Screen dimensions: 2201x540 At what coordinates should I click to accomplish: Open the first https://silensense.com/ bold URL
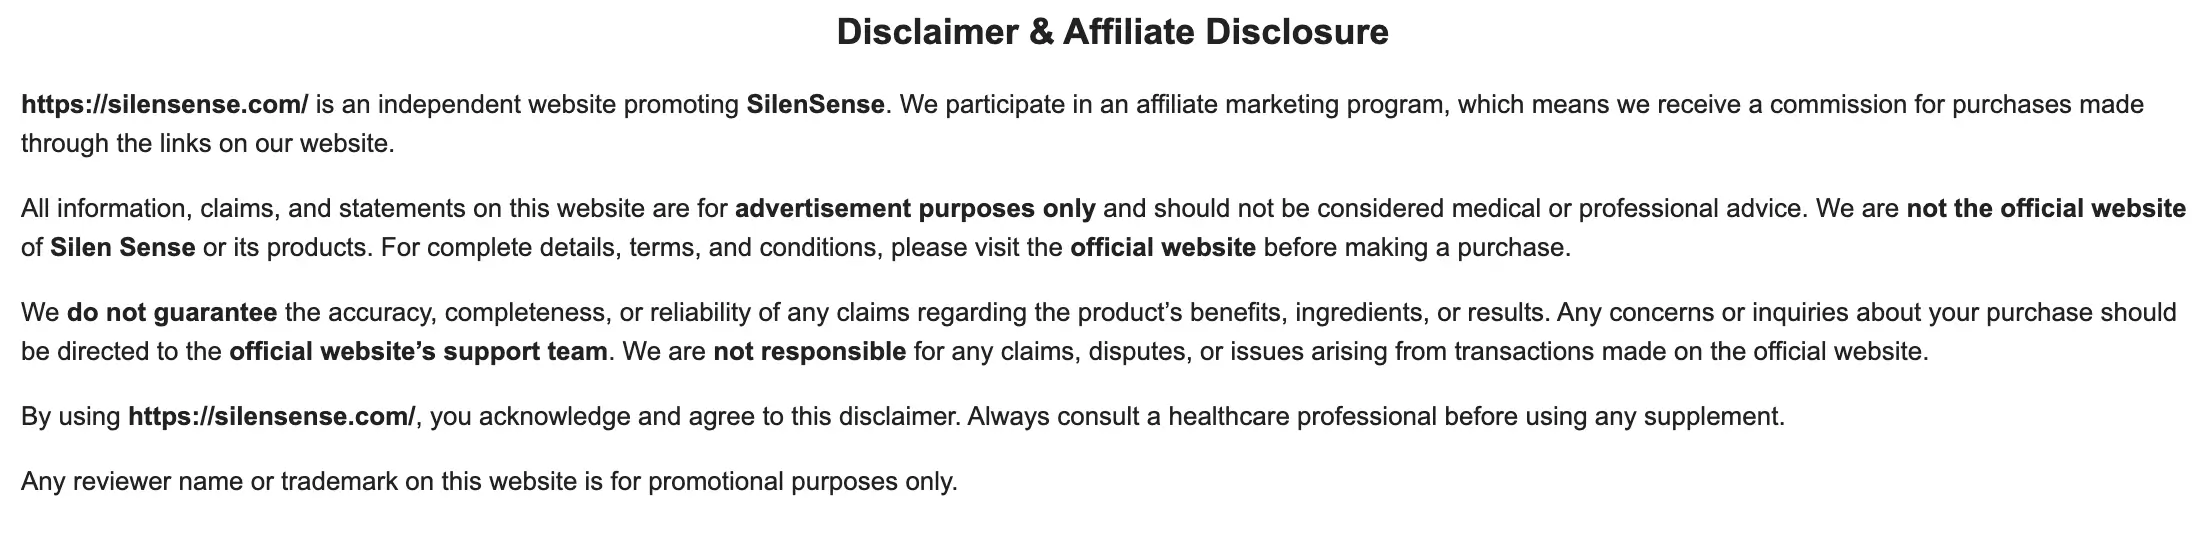coord(165,104)
